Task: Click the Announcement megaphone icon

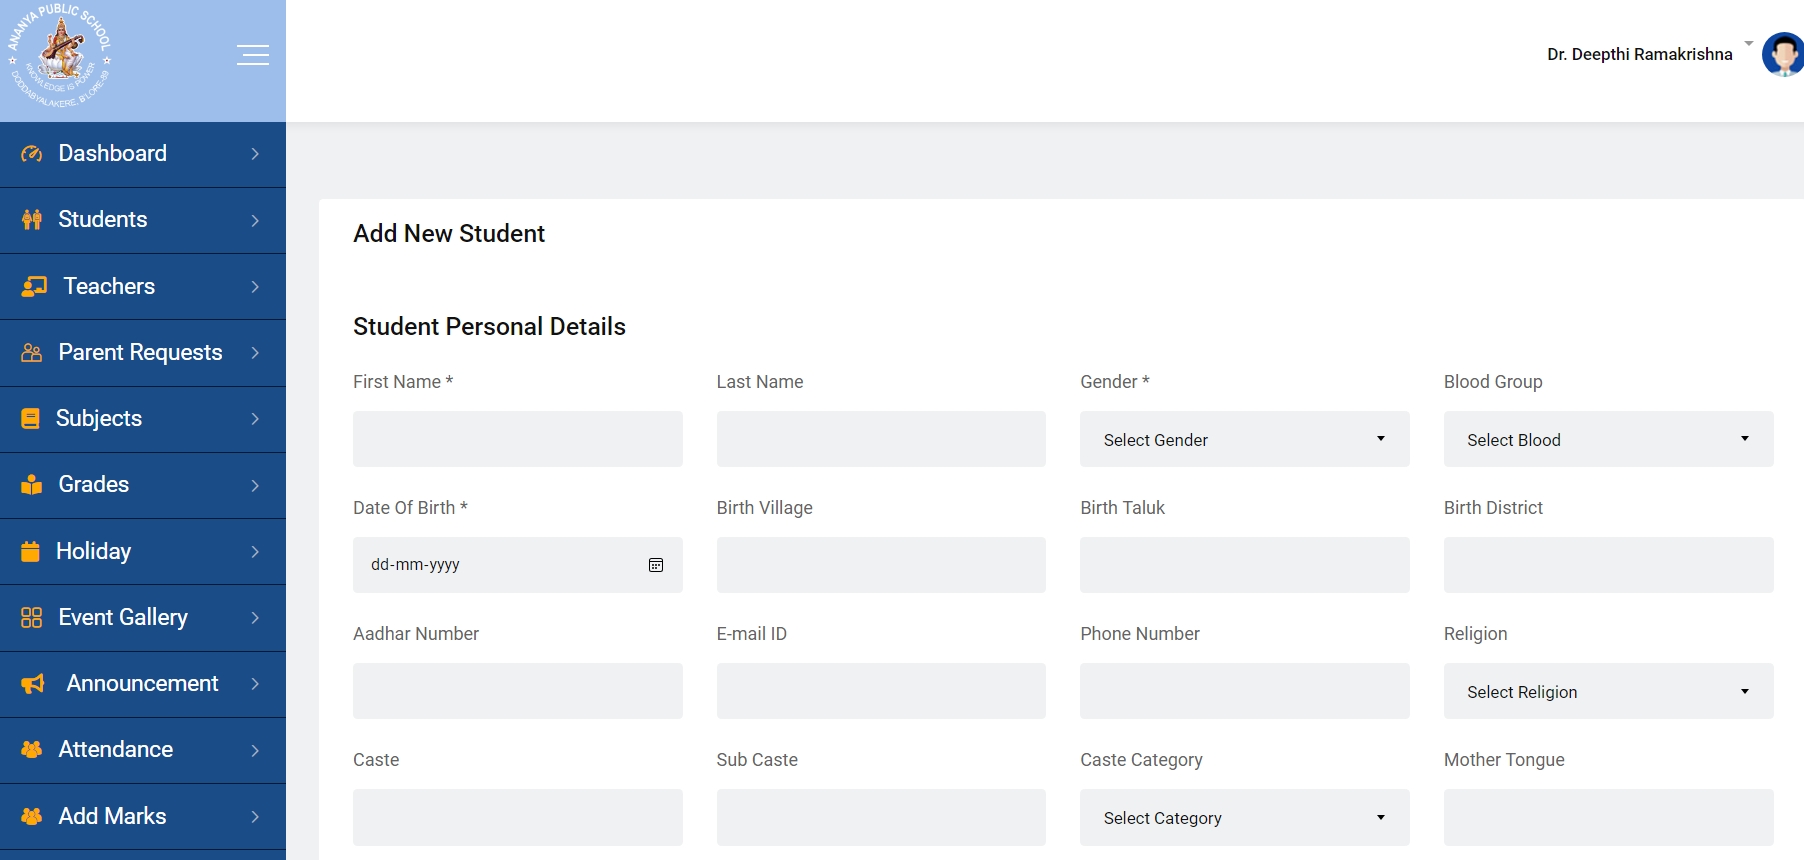Action: 33,684
